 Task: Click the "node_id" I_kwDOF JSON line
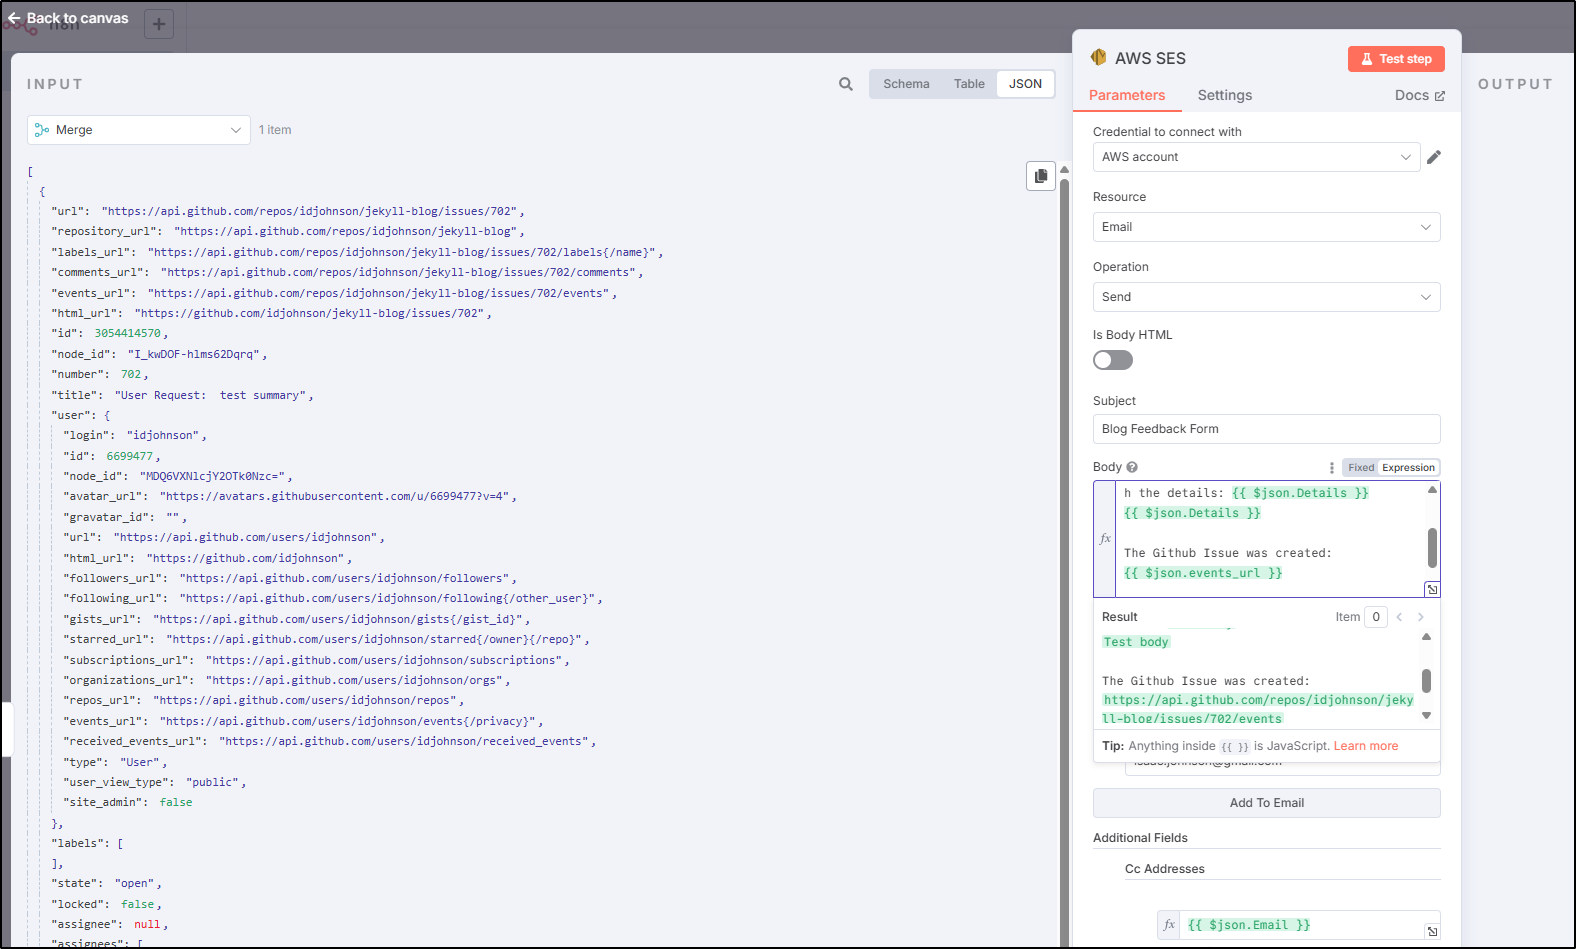coord(159,355)
